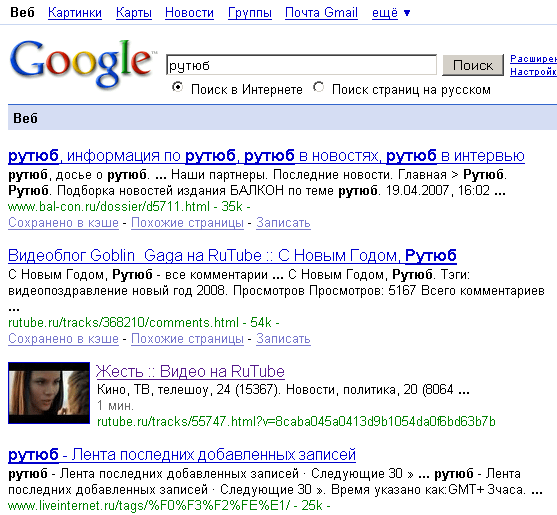Select 'Поиск в Интернете' radio button
The image size is (557, 515).
[x=177, y=87]
